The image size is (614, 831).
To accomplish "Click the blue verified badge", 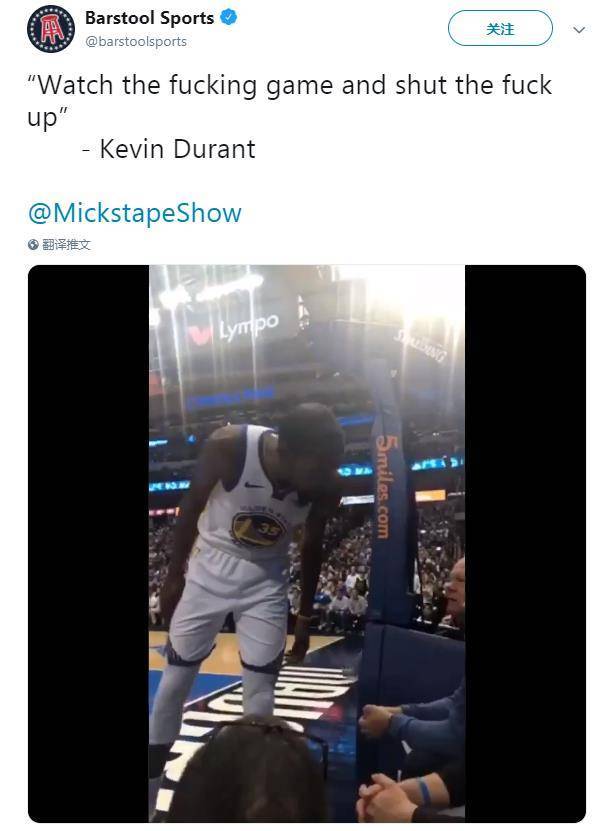I will pos(228,17).
